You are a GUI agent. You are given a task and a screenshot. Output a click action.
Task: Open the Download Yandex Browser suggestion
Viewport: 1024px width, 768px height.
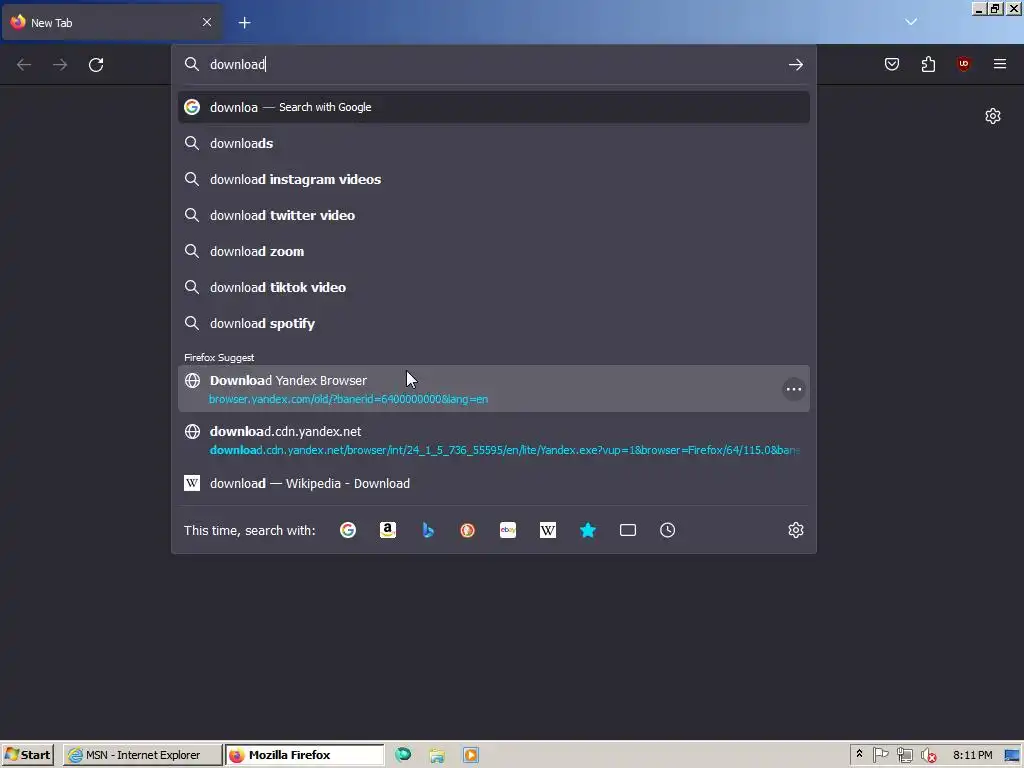(494, 389)
